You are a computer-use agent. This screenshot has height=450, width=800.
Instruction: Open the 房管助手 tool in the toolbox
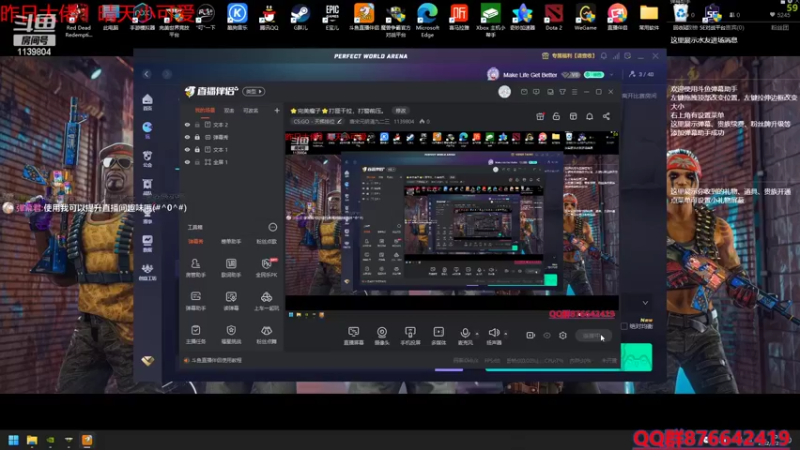tap(195, 267)
